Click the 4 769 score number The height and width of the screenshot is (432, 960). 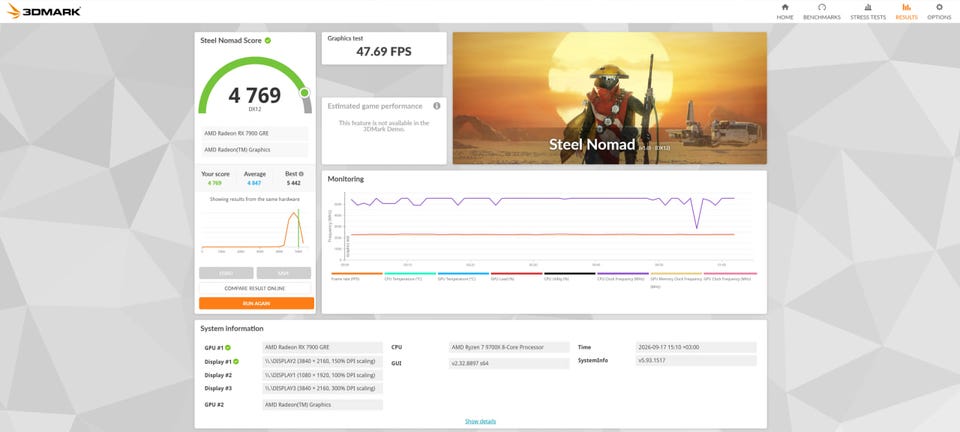tap(255, 95)
